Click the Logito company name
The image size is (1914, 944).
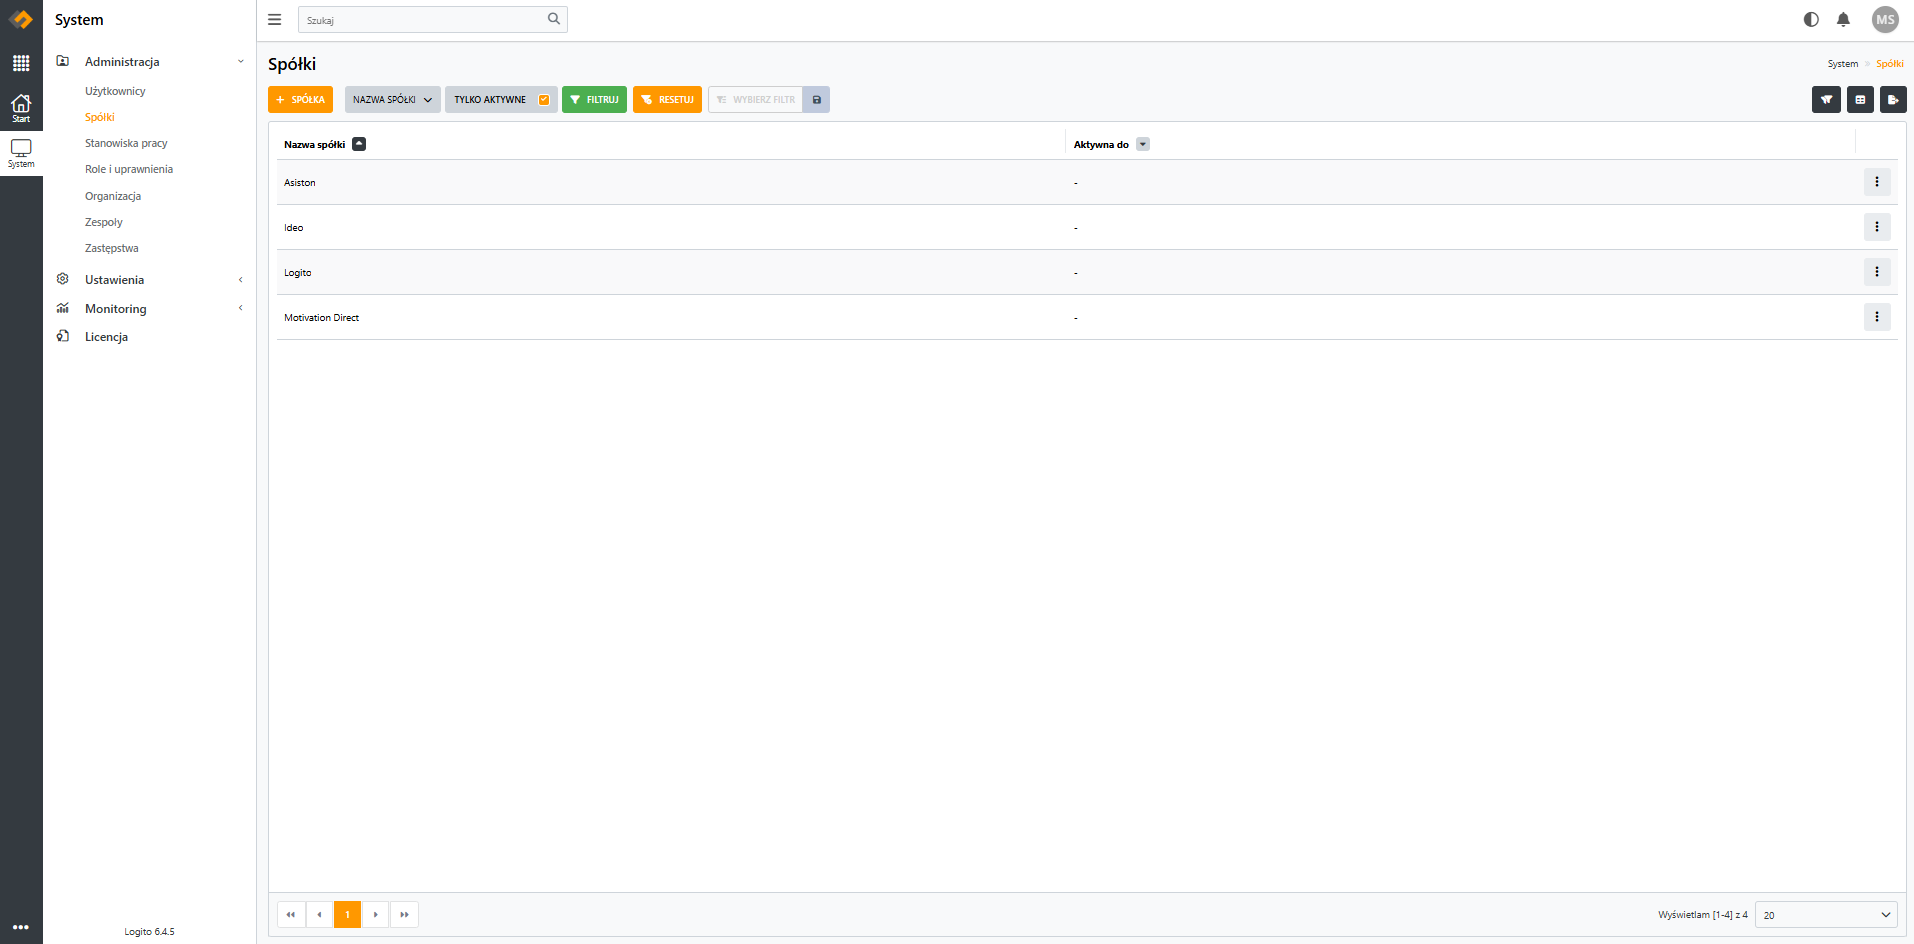pyautogui.click(x=298, y=273)
